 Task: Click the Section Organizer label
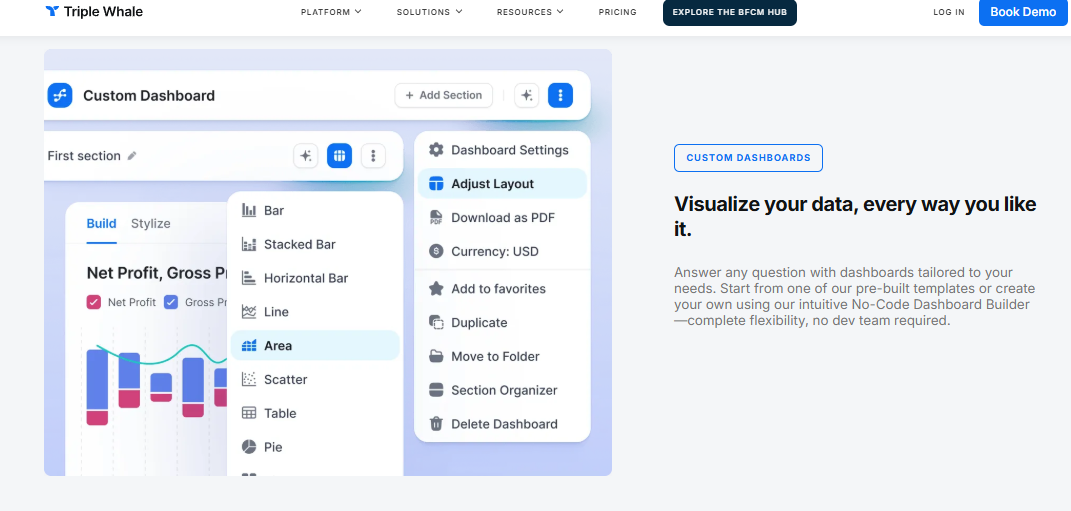504,390
